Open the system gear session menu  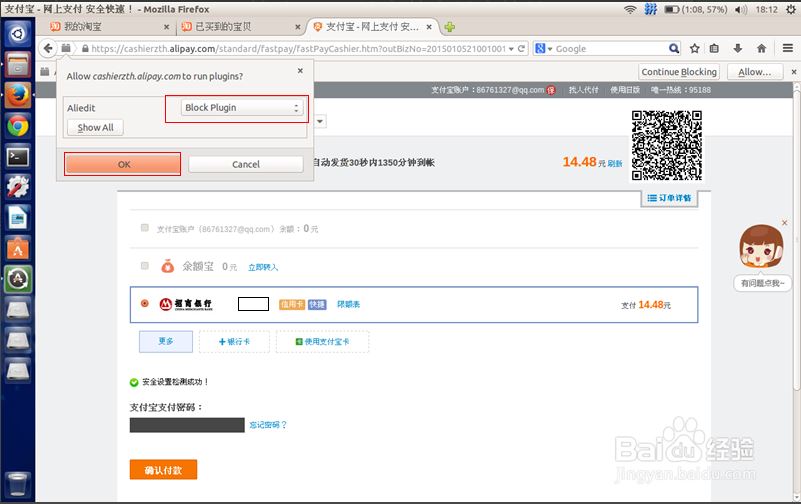click(791, 9)
